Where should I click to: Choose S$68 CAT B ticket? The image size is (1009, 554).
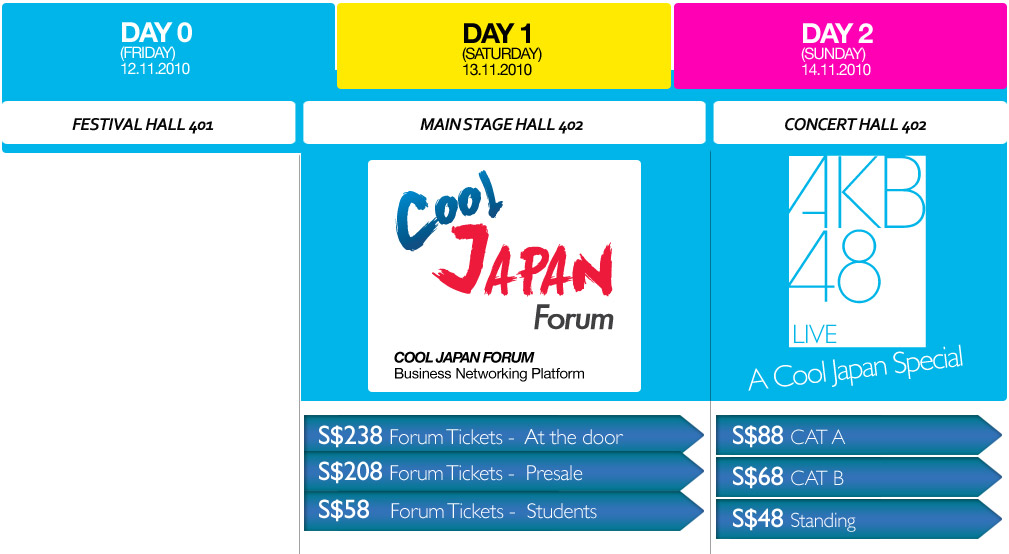pos(859,477)
